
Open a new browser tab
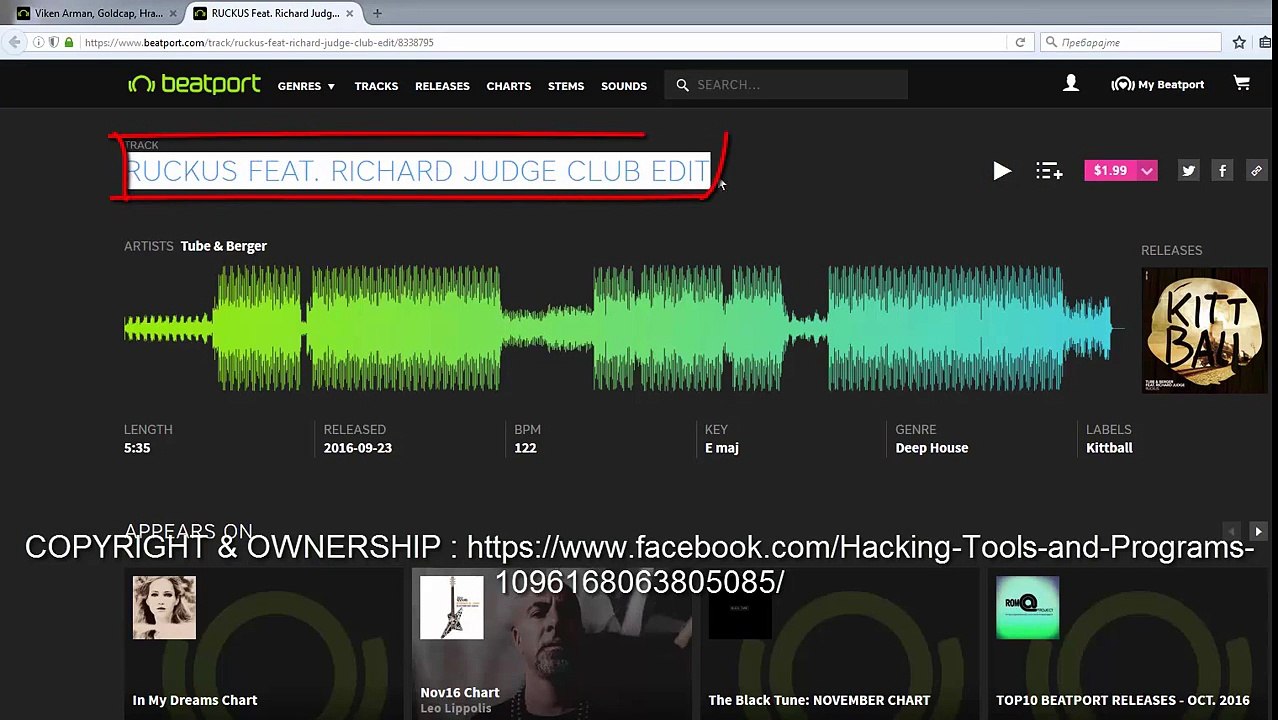coord(377,13)
